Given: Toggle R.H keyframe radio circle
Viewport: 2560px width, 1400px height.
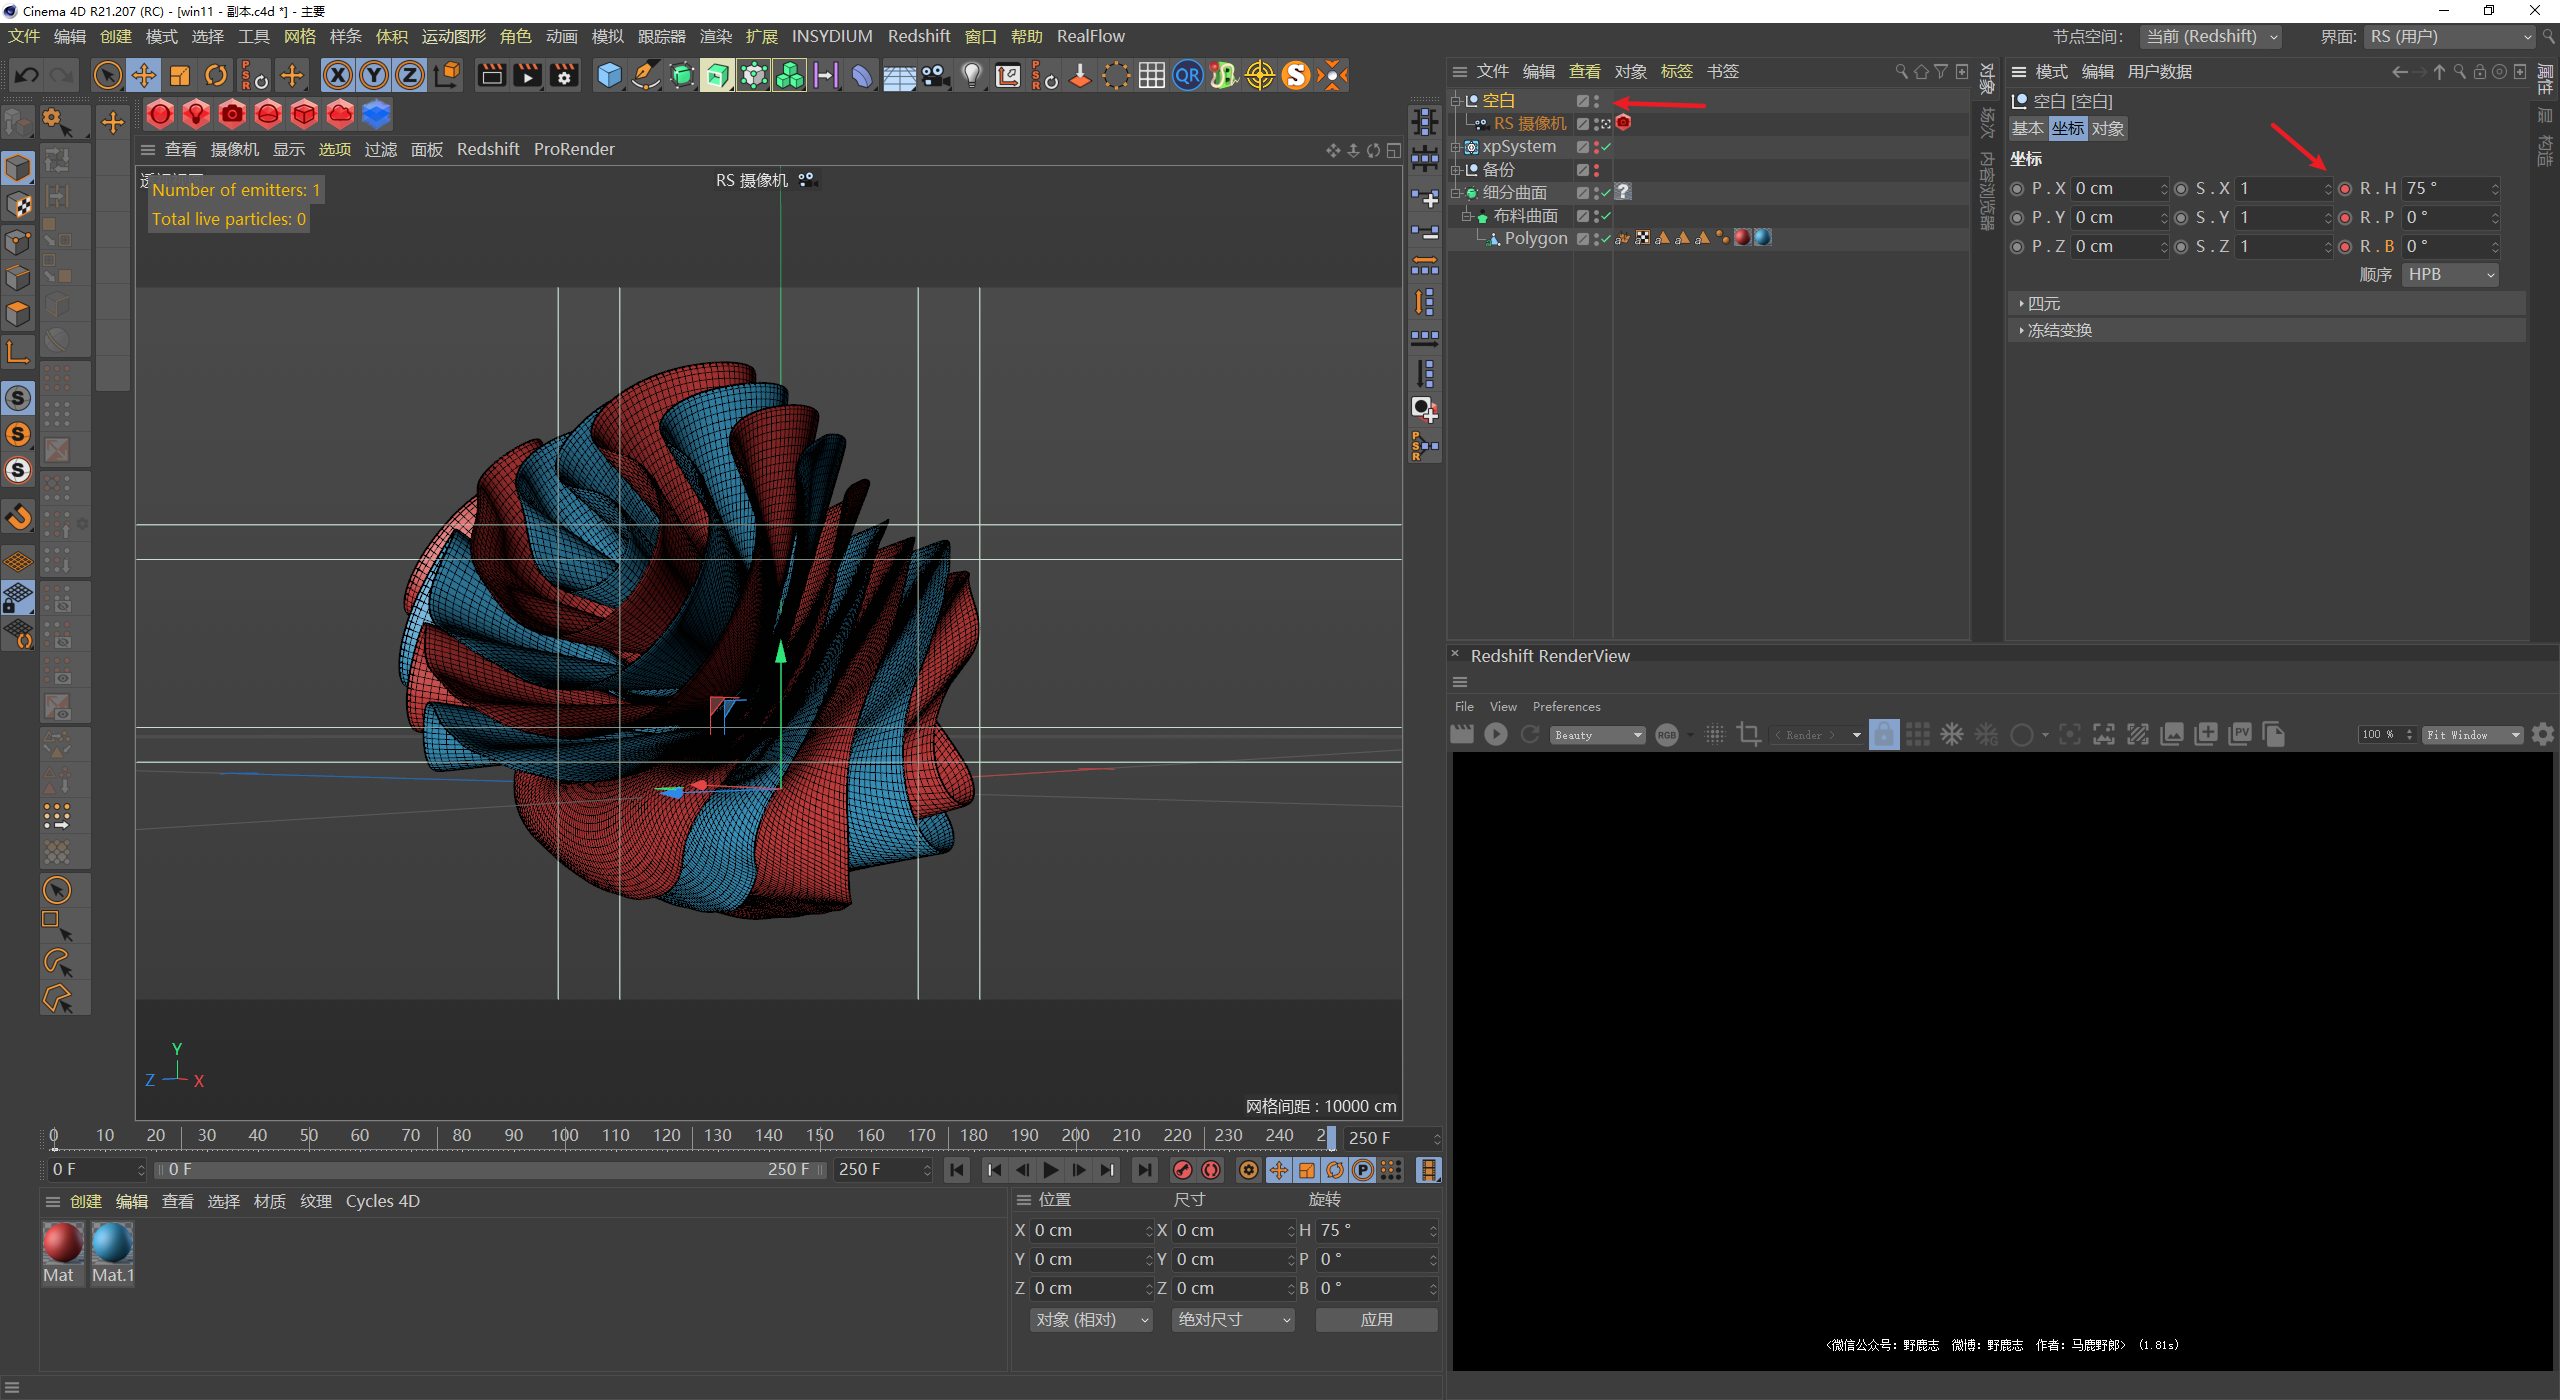Looking at the screenshot, I should 2345,189.
